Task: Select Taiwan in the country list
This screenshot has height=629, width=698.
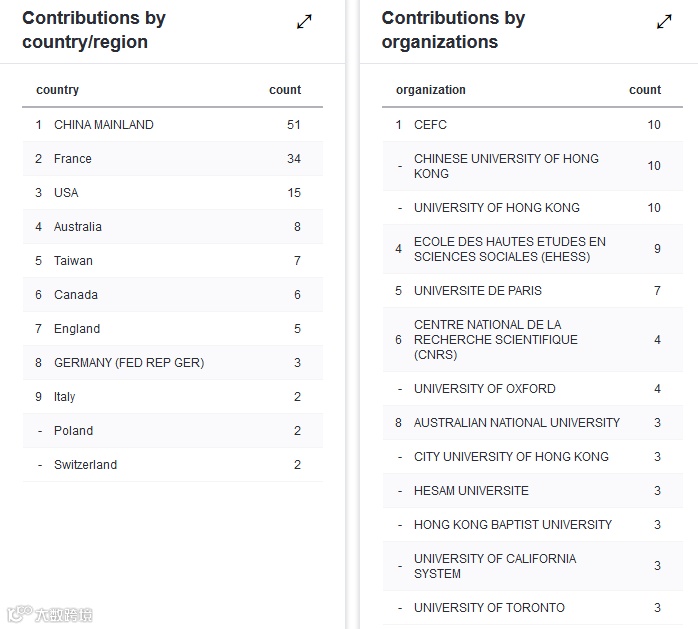Action: pyautogui.click(x=73, y=261)
